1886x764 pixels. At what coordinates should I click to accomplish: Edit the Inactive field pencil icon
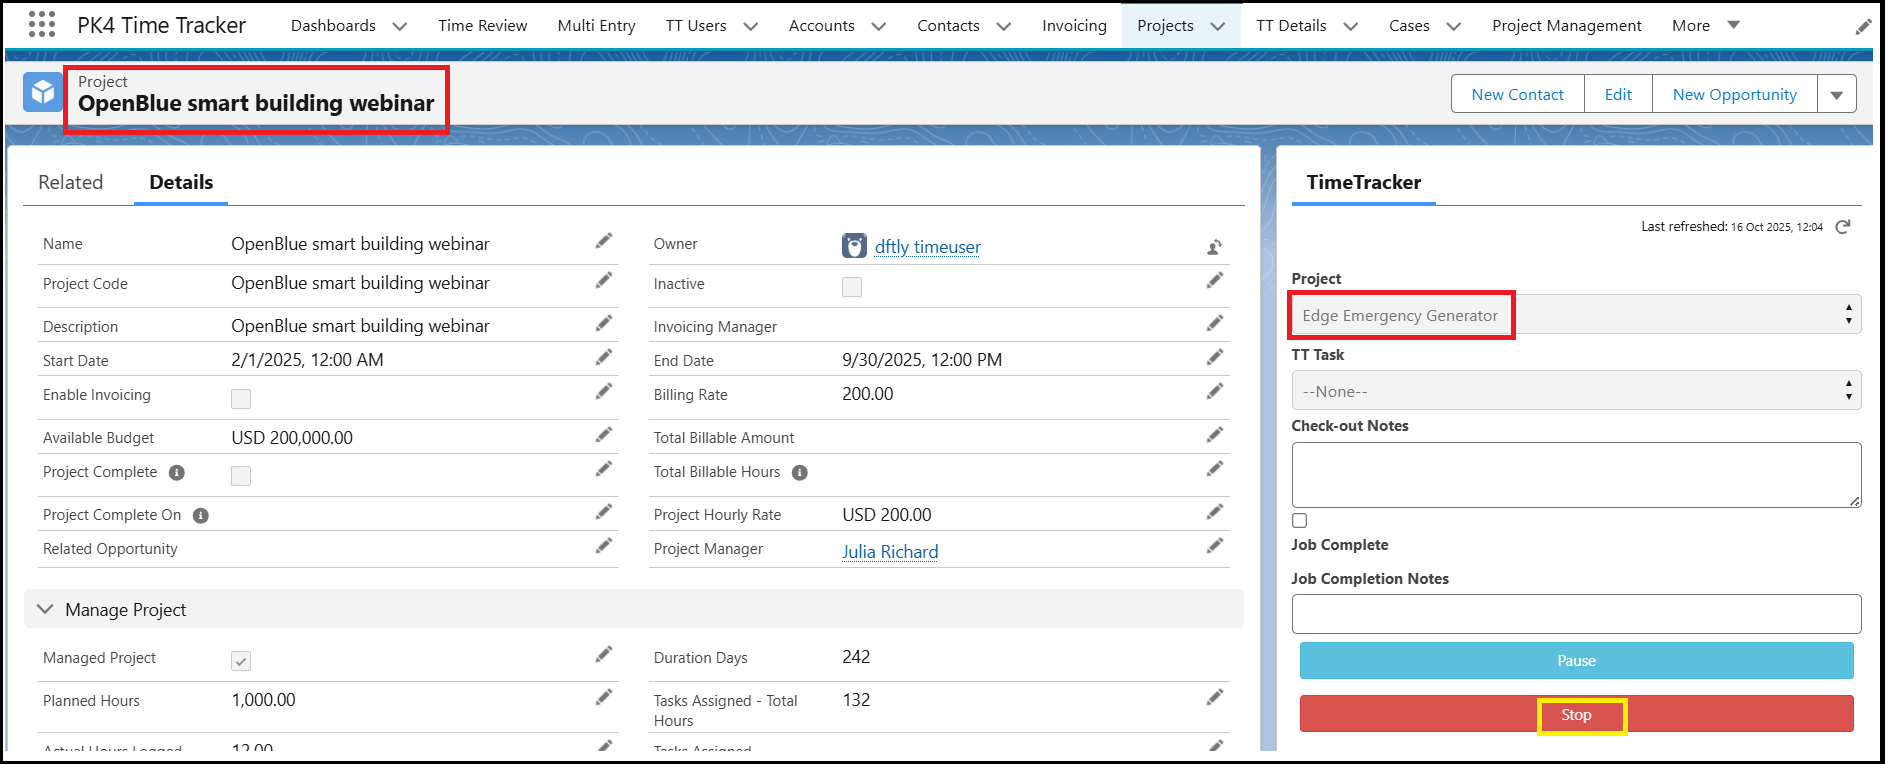1215,281
